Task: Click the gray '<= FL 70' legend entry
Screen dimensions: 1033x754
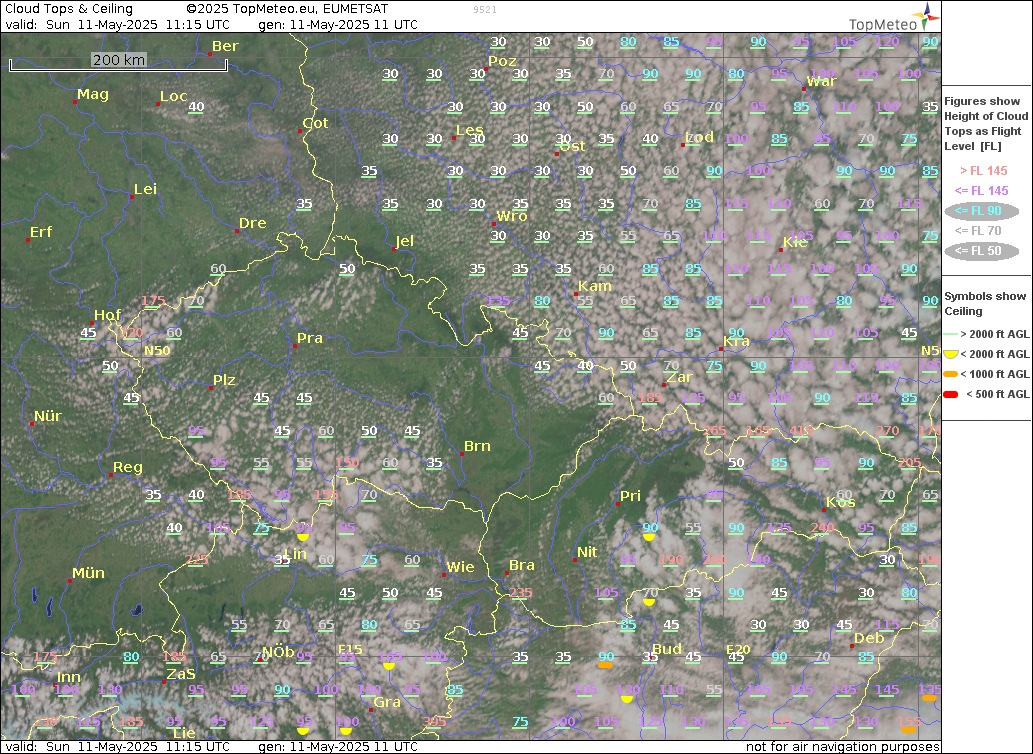Action: [978, 230]
